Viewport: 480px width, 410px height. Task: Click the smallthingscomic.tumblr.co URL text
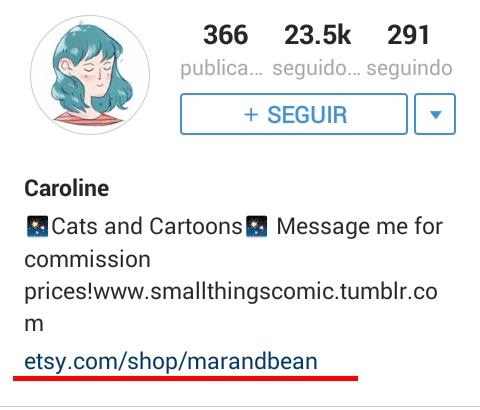click(x=266, y=291)
